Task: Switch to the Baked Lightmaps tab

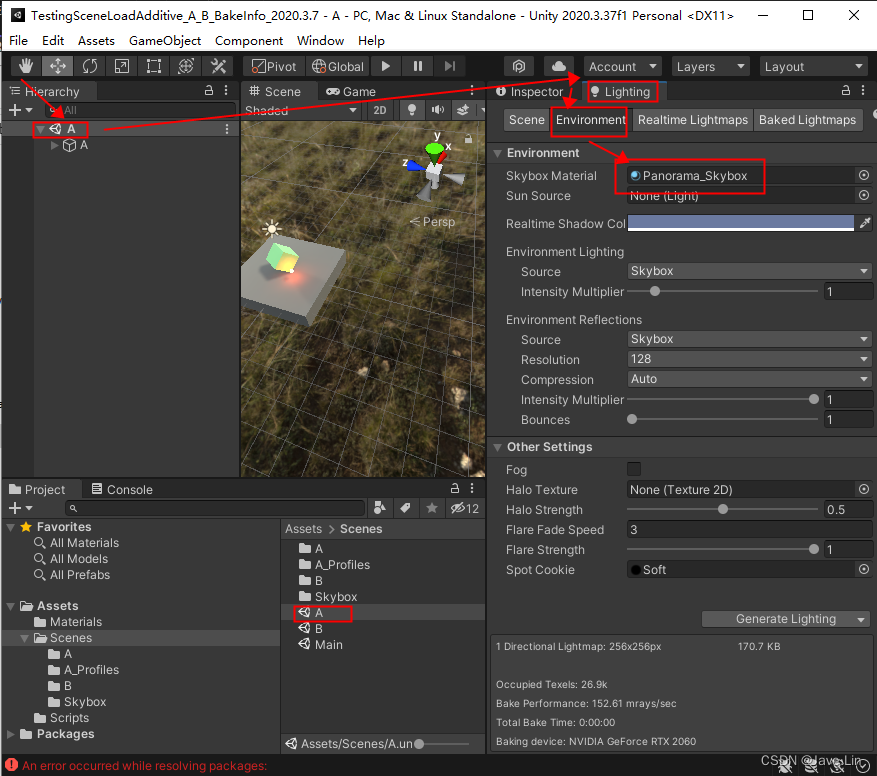Action: [808, 119]
